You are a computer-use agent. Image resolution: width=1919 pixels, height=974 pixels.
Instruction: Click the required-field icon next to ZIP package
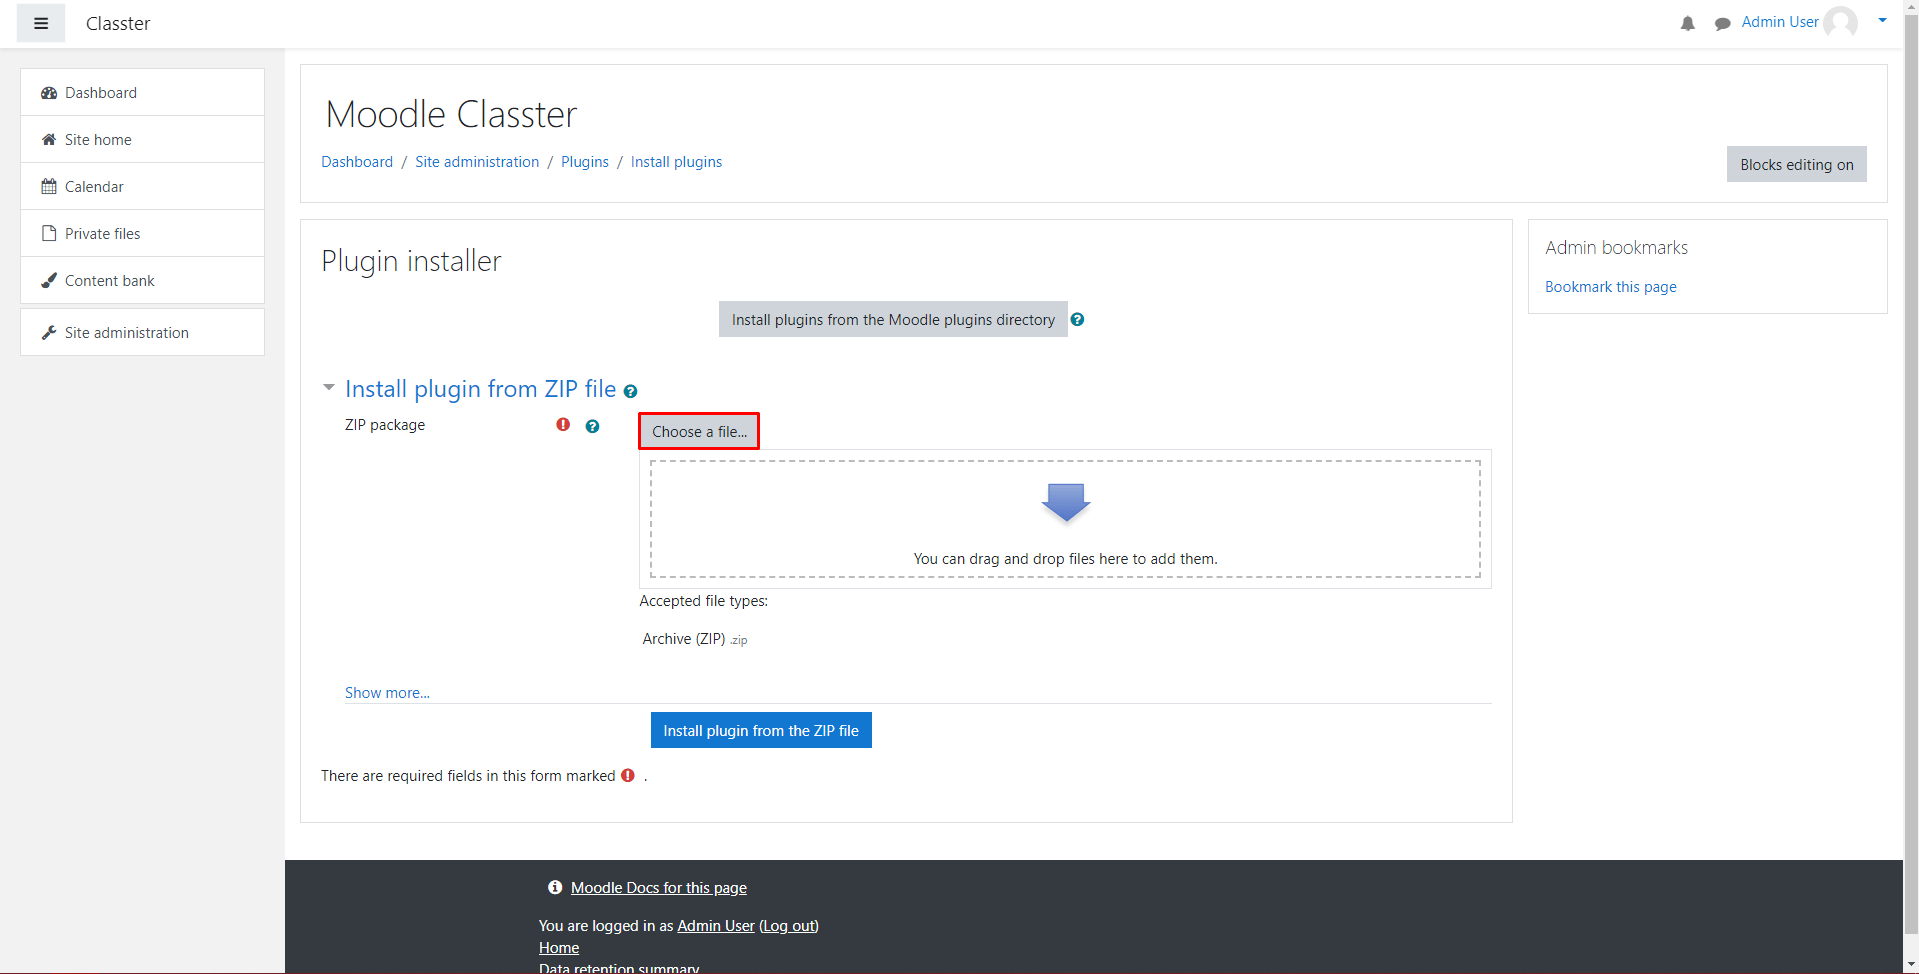tap(563, 425)
